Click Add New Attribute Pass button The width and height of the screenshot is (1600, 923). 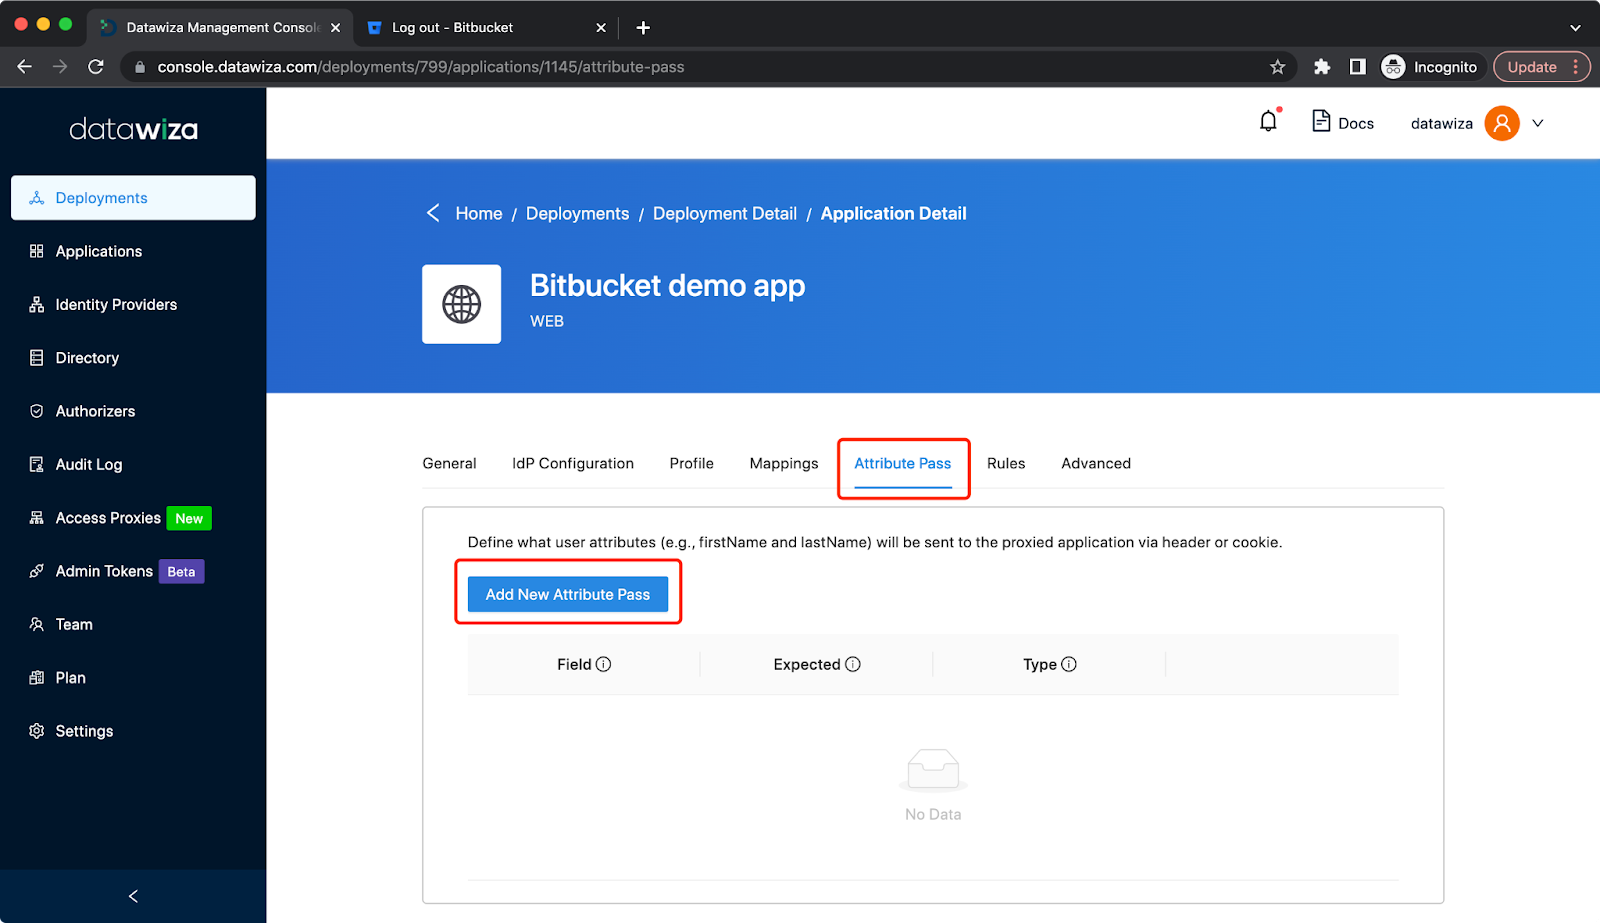(568, 594)
